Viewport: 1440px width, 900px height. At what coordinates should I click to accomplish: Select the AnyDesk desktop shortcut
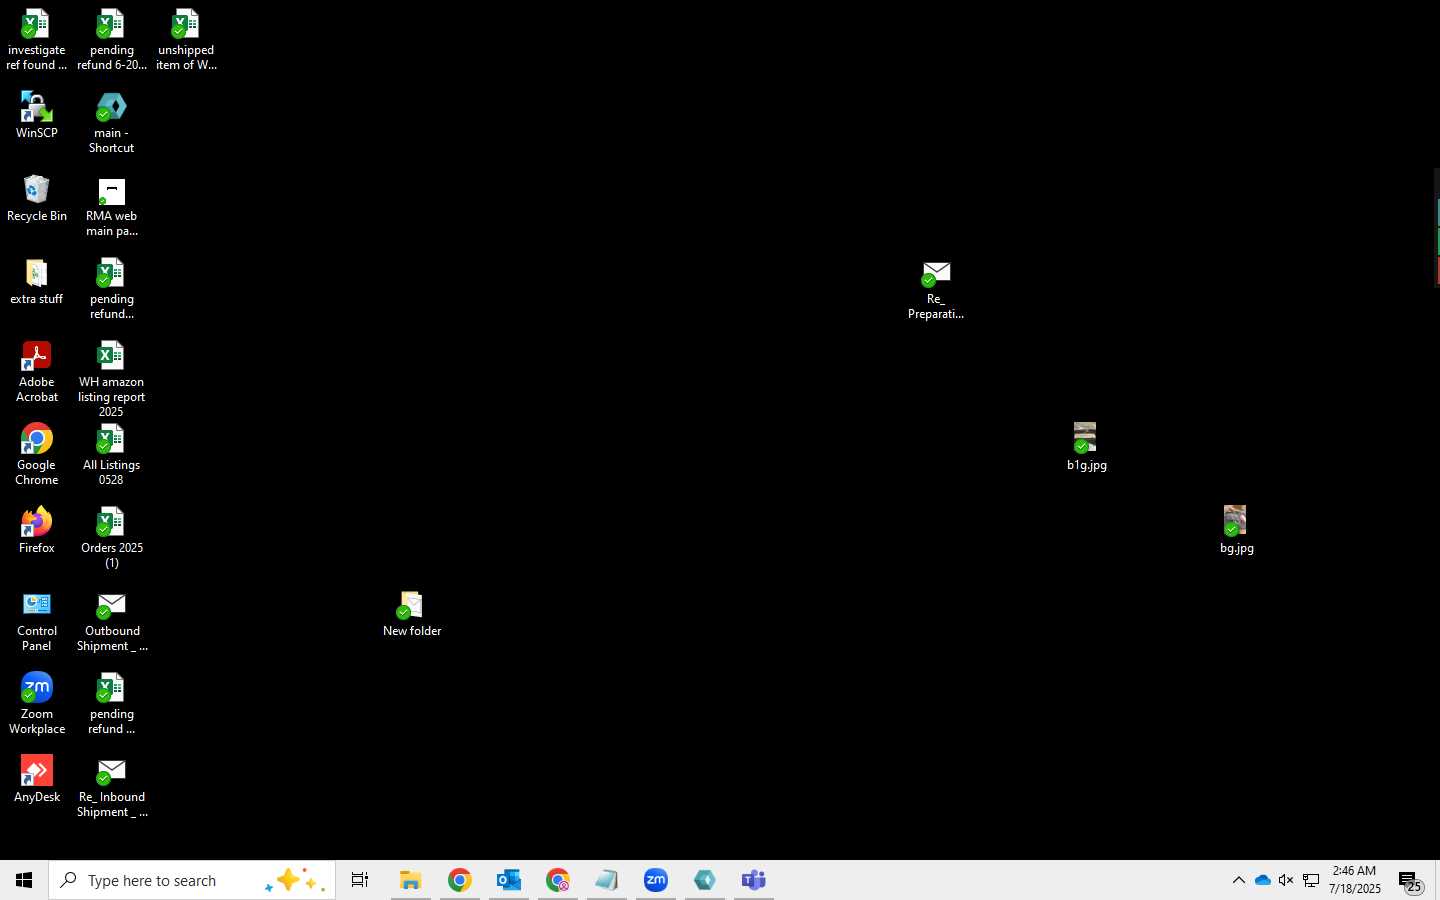coord(37,780)
